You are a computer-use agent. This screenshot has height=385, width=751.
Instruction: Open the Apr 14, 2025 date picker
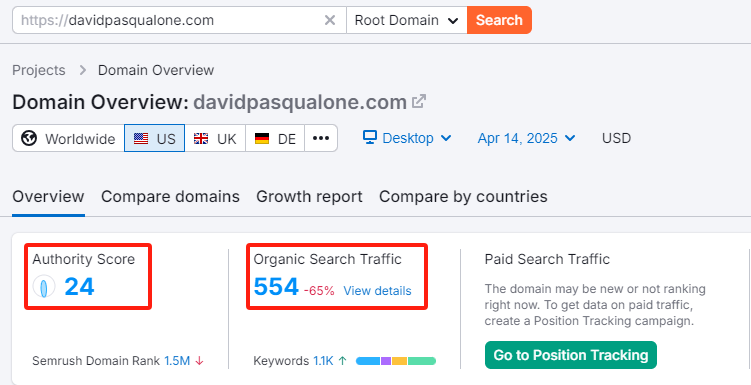pyautogui.click(x=526, y=138)
